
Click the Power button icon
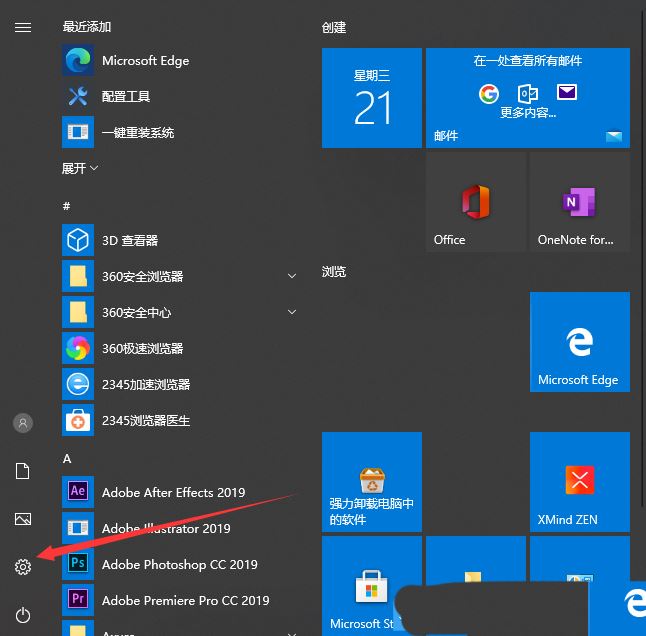pyautogui.click(x=23, y=615)
